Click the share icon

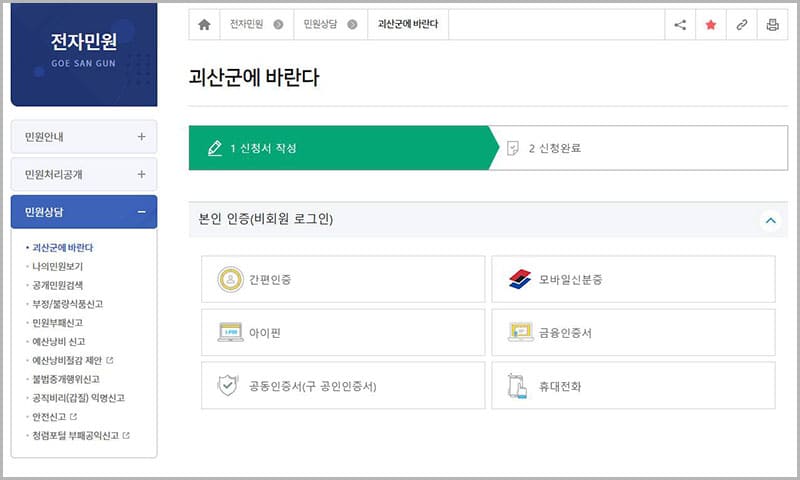pos(680,25)
